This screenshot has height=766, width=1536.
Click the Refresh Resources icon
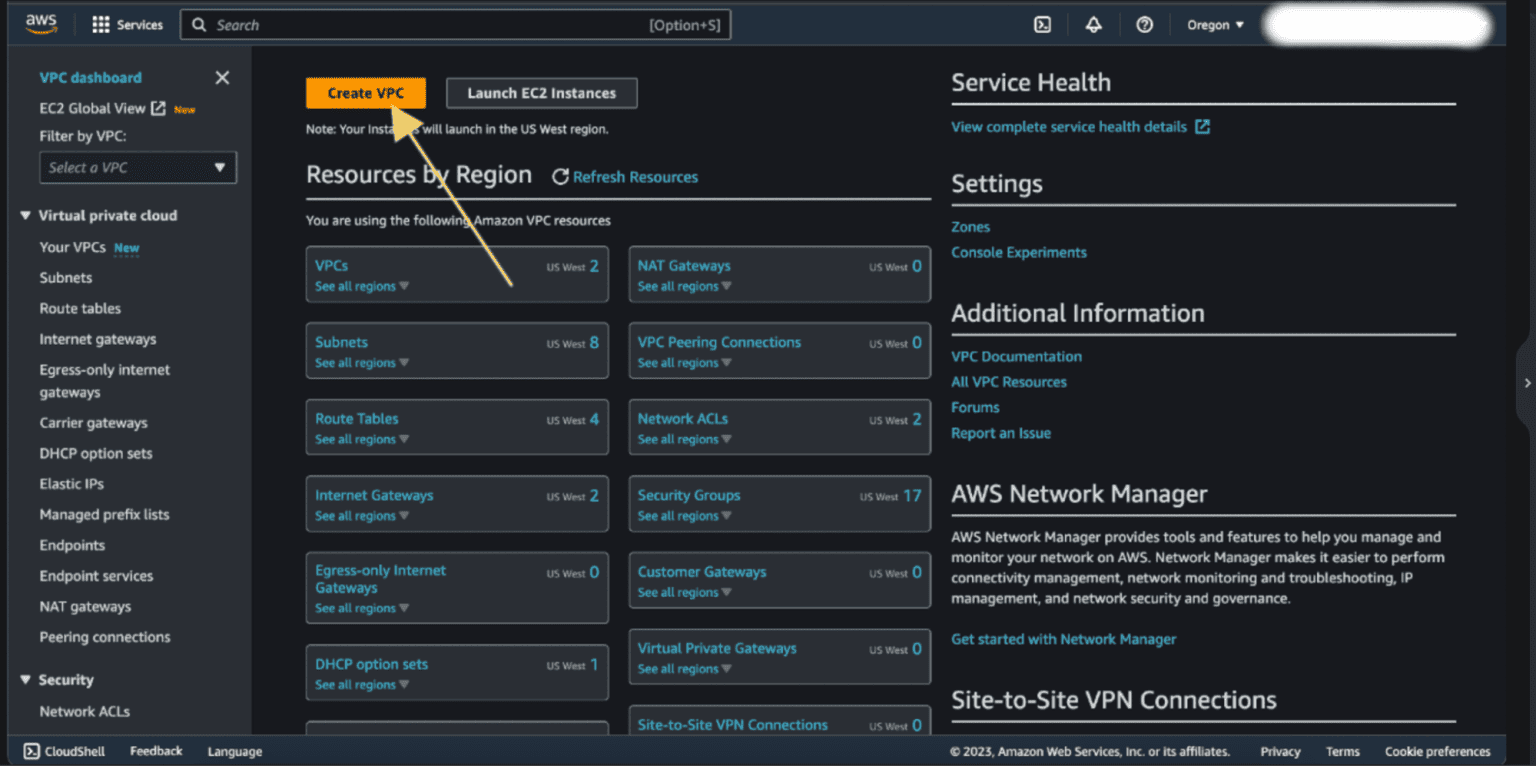pos(561,177)
